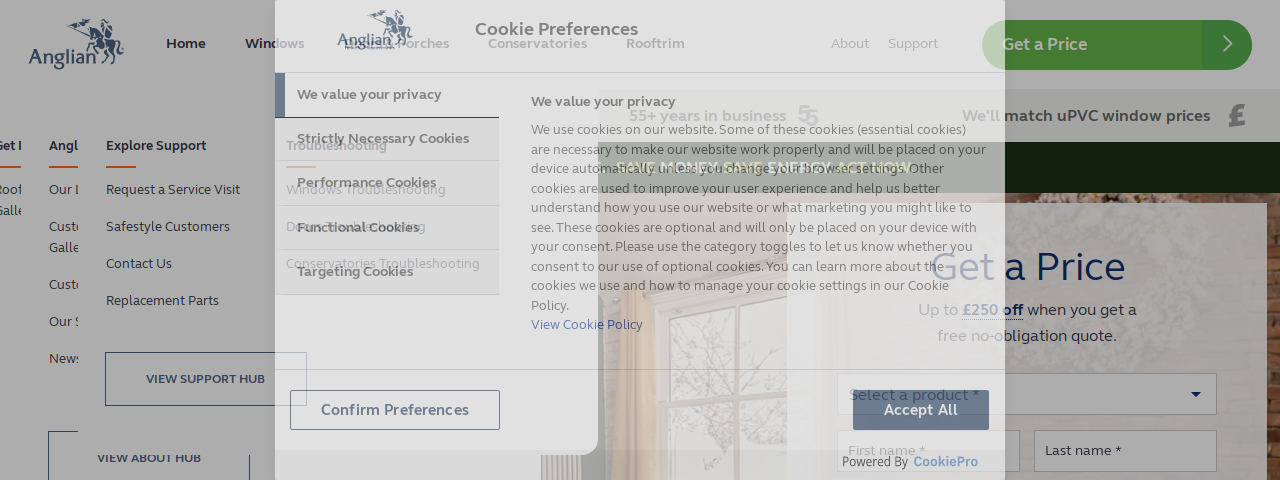The height and width of the screenshot is (480, 1280).
Task: Open the Targeting Cookies tab
Action: tap(387, 271)
